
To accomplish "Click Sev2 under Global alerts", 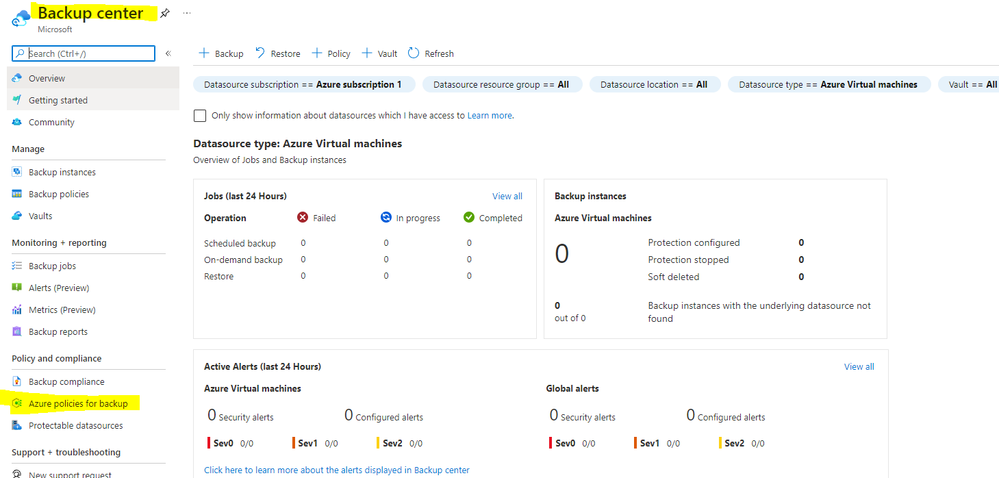I will [735, 443].
